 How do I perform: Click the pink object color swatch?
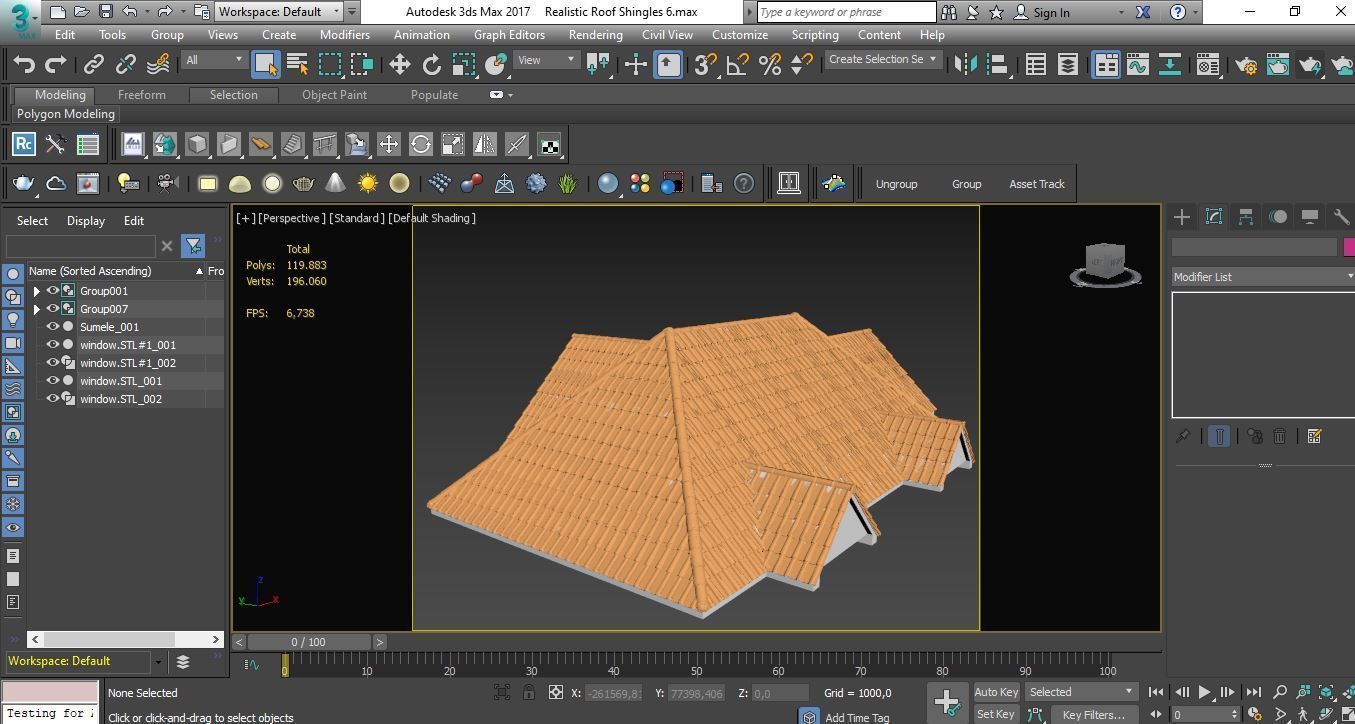coord(1349,247)
